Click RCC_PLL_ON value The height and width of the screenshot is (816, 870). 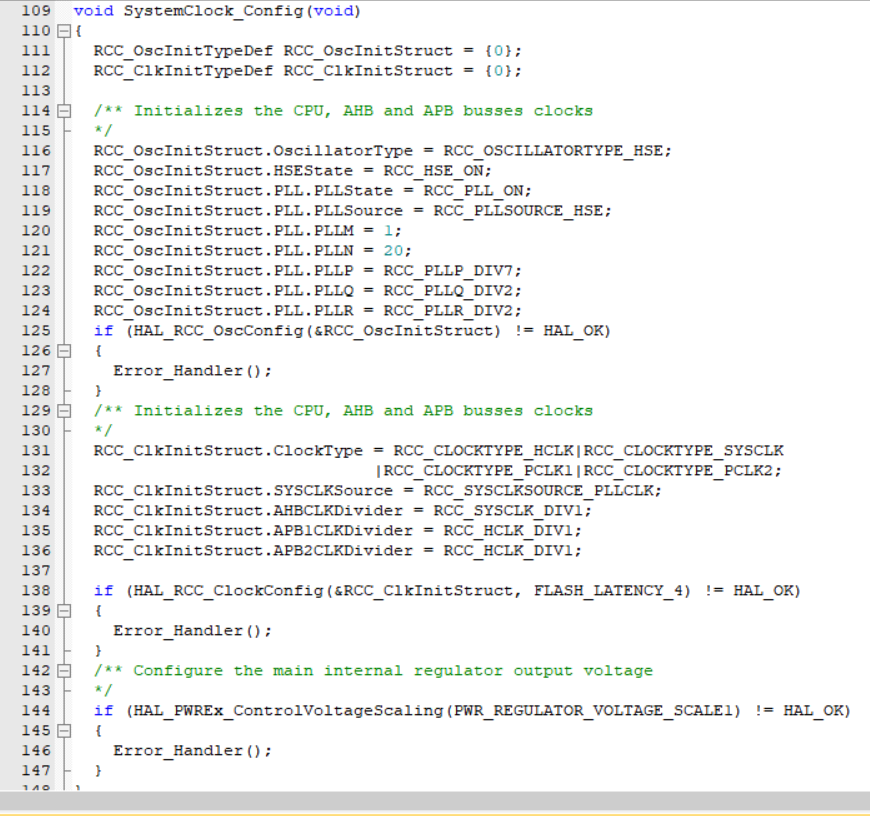point(473,191)
